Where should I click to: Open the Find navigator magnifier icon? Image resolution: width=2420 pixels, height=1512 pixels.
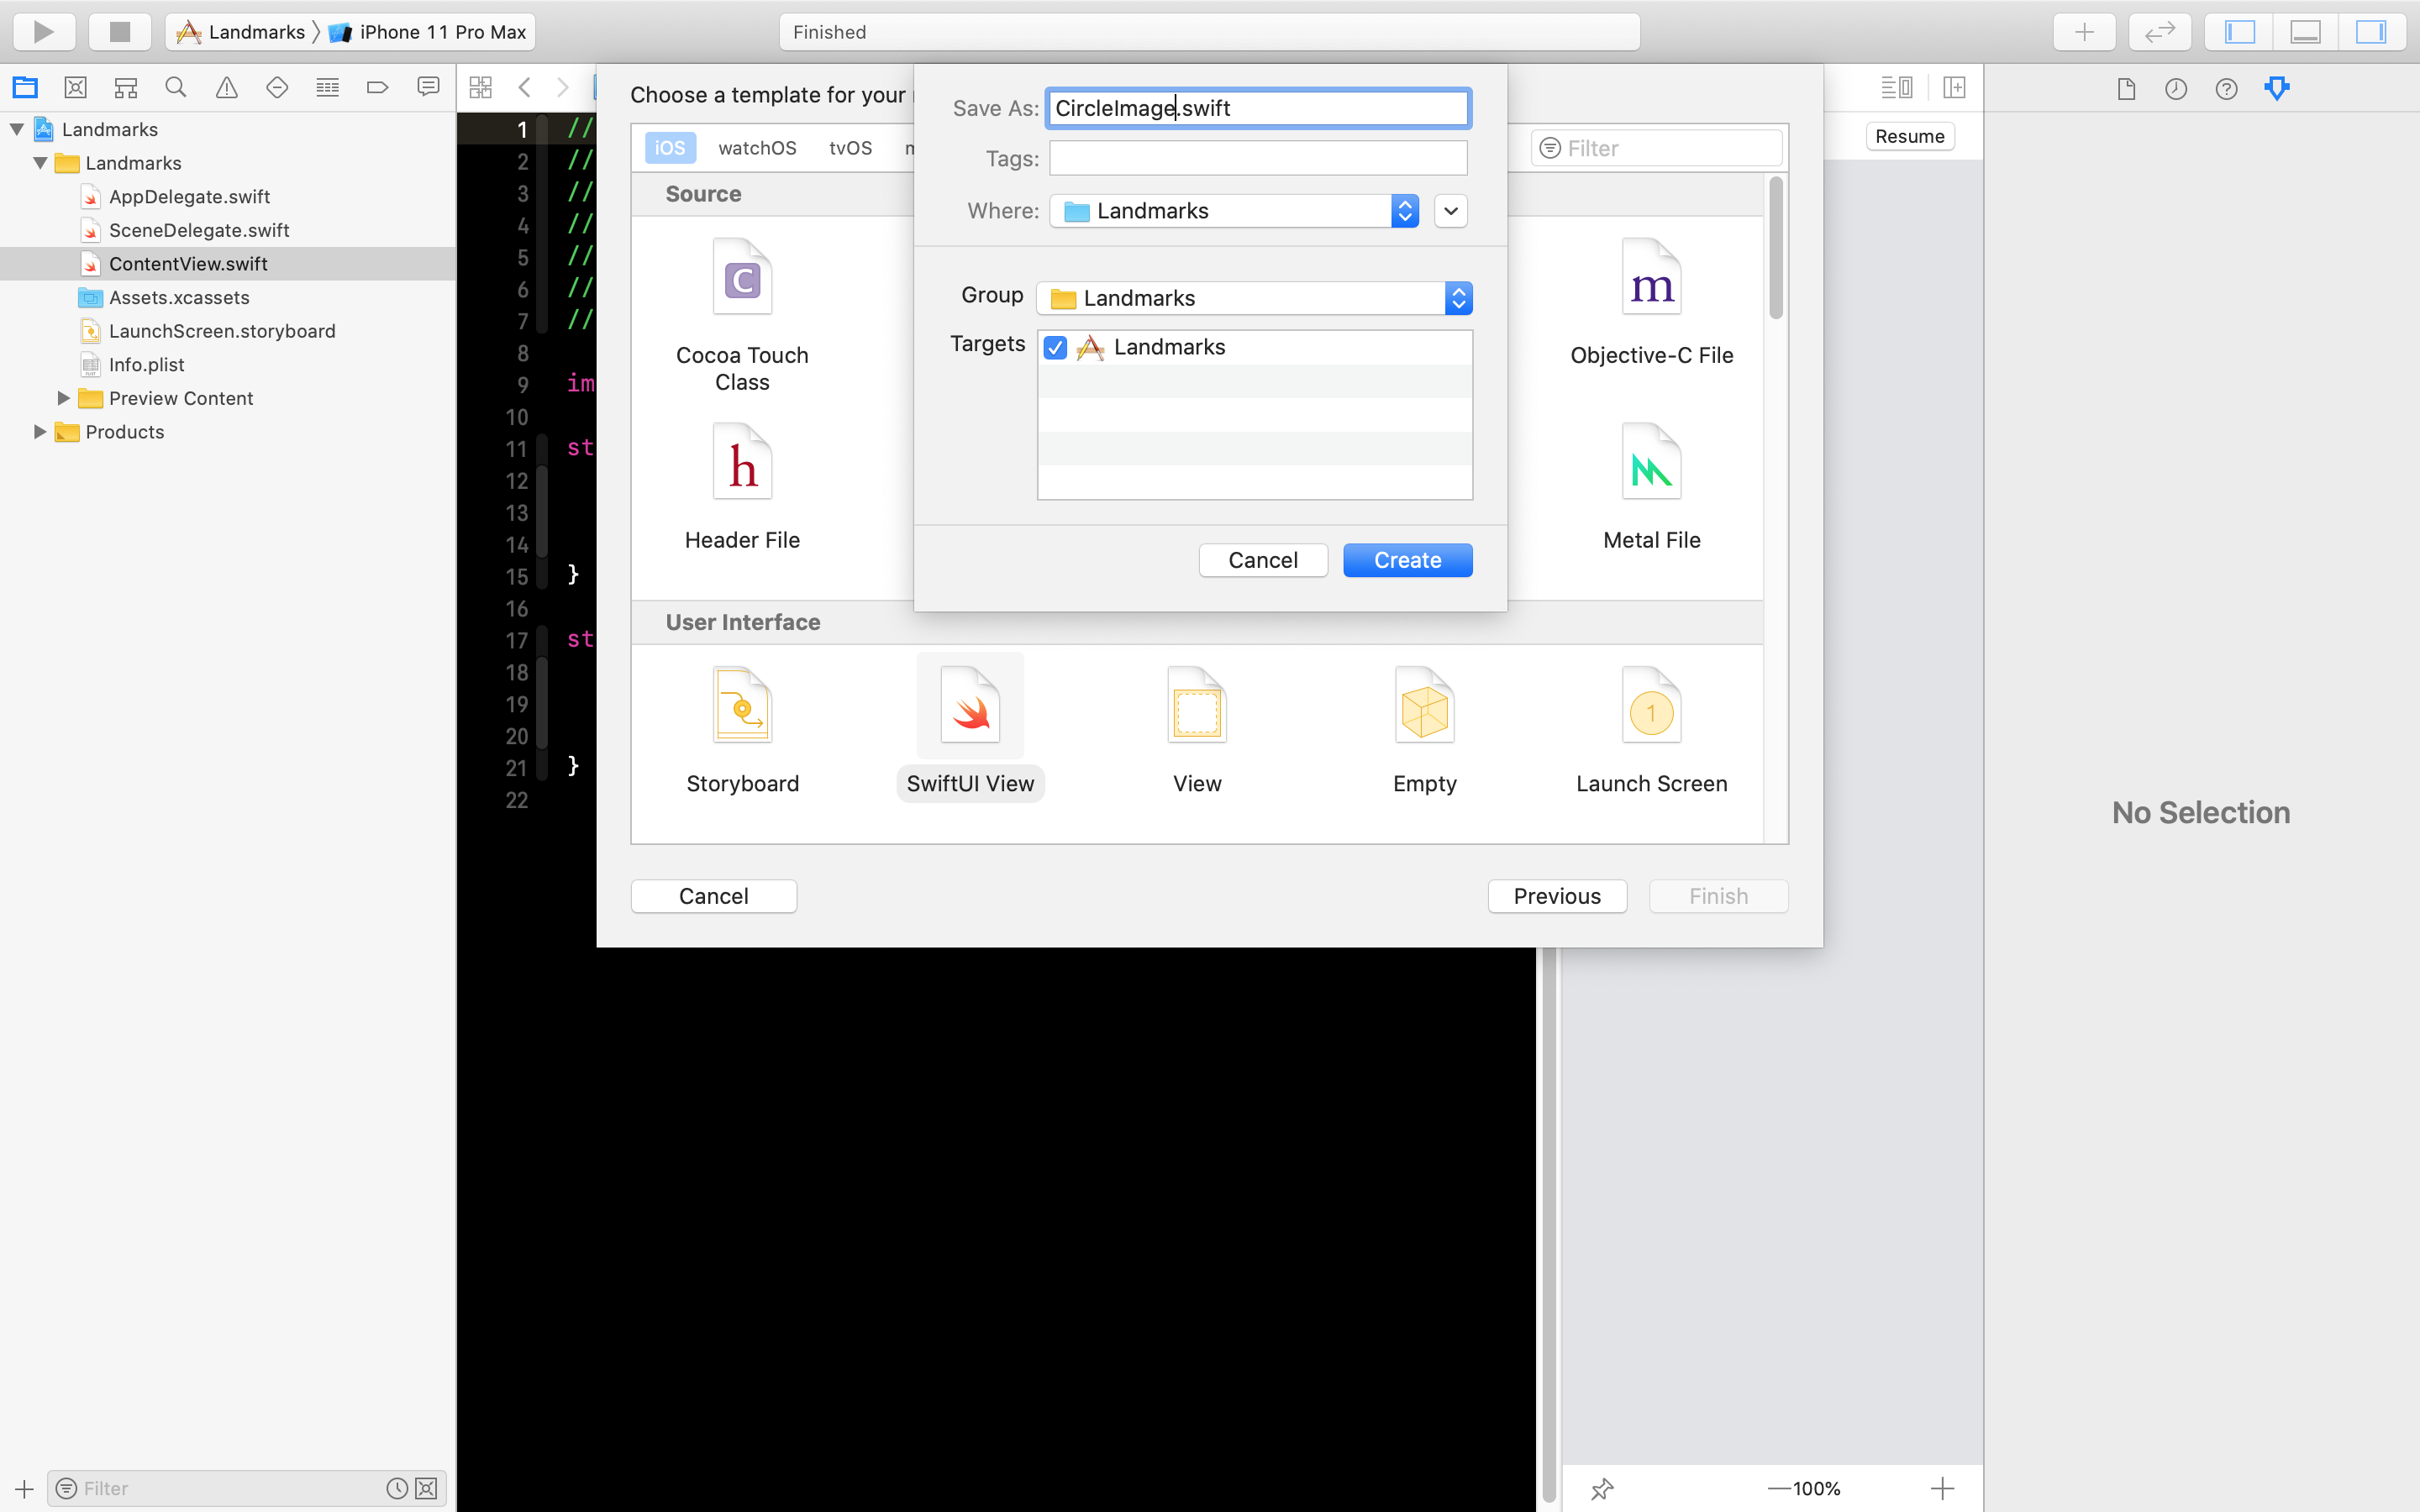click(x=176, y=88)
